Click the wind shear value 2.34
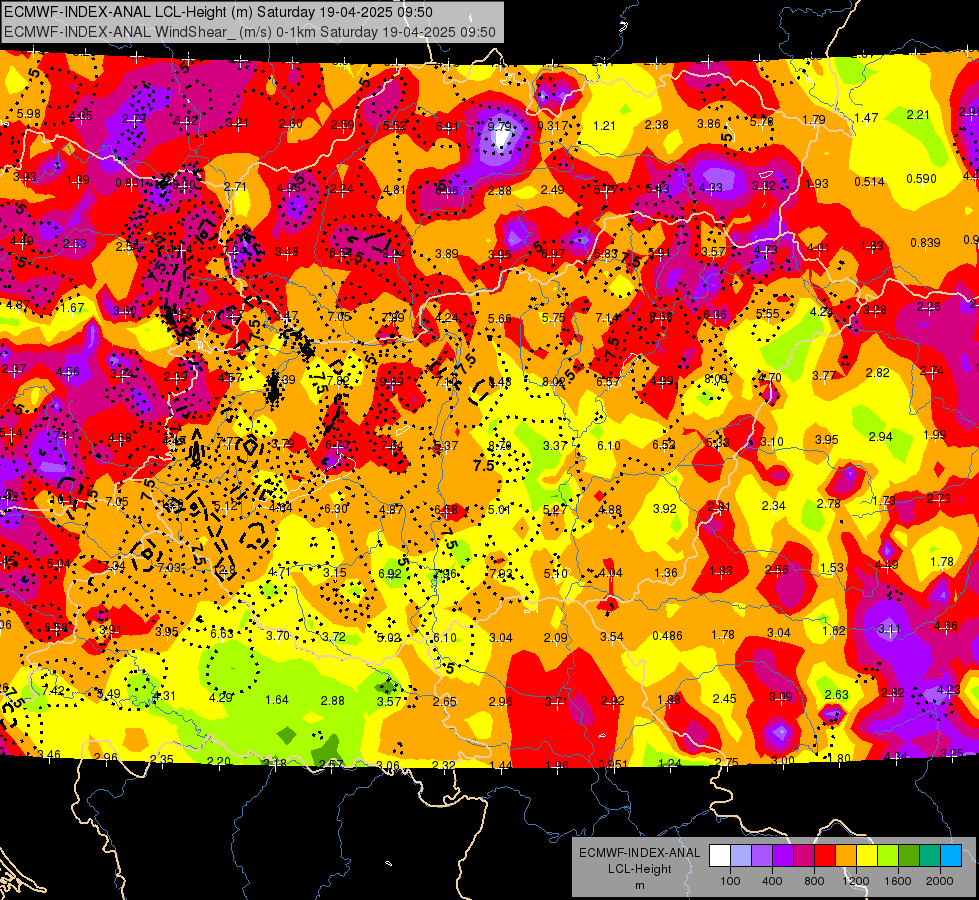Image resolution: width=979 pixels, height=900 pixels. coord(774,505)
